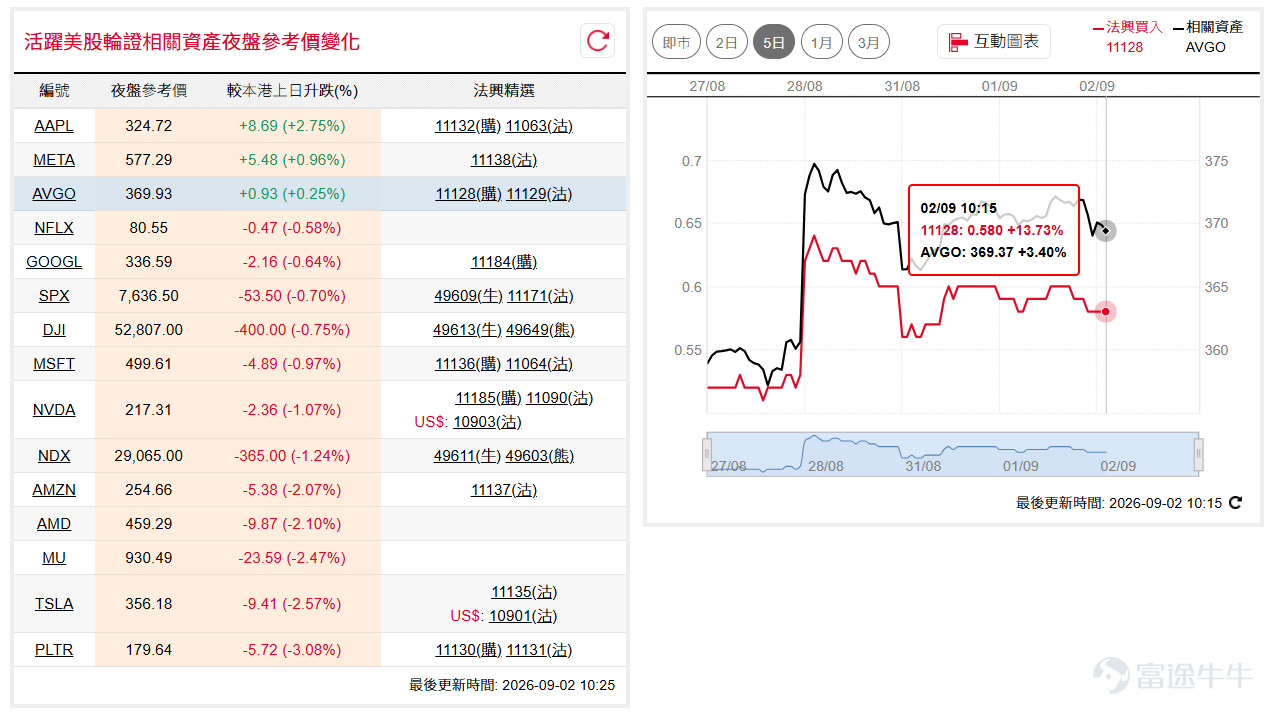The image size is (1273, 712).
Task: Select the 5日 chart range
Action: pyautogui.click(x=774, y=42)
